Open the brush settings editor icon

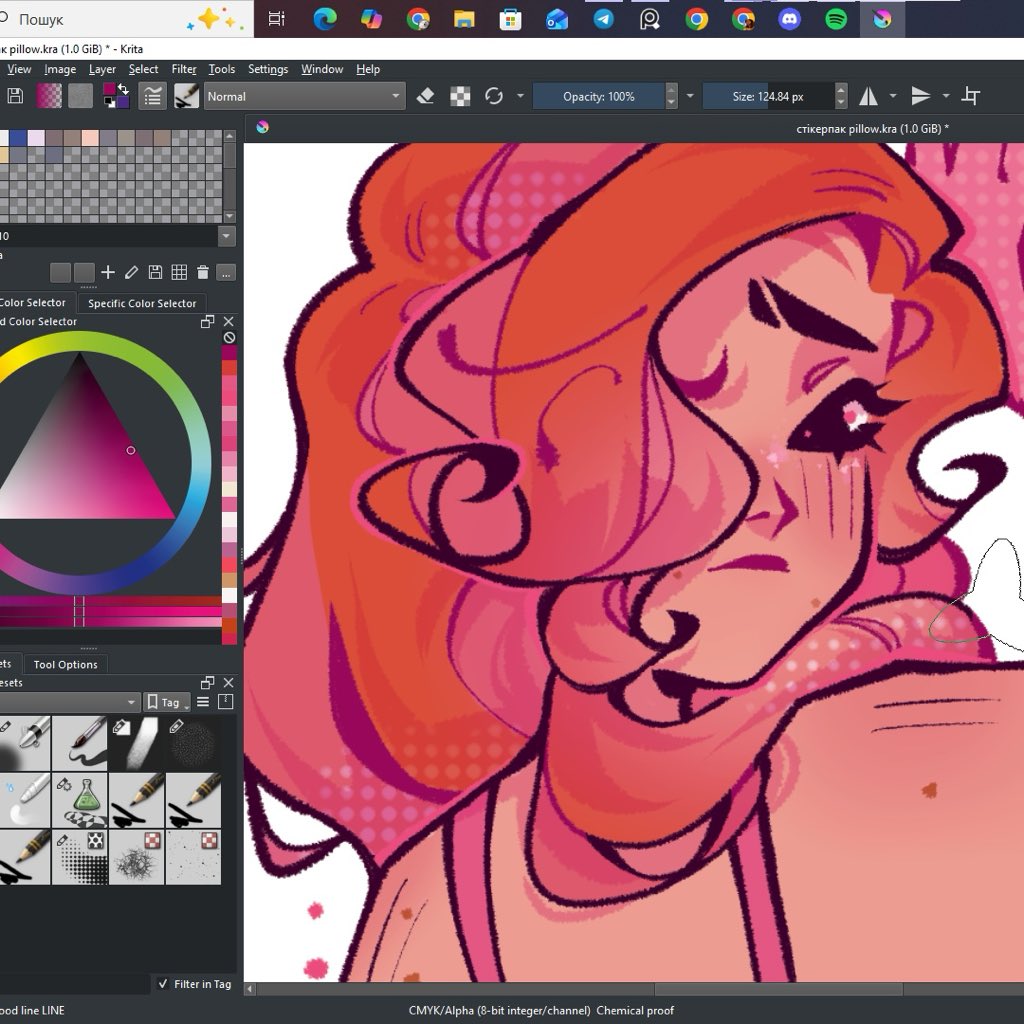pos(153,96)
